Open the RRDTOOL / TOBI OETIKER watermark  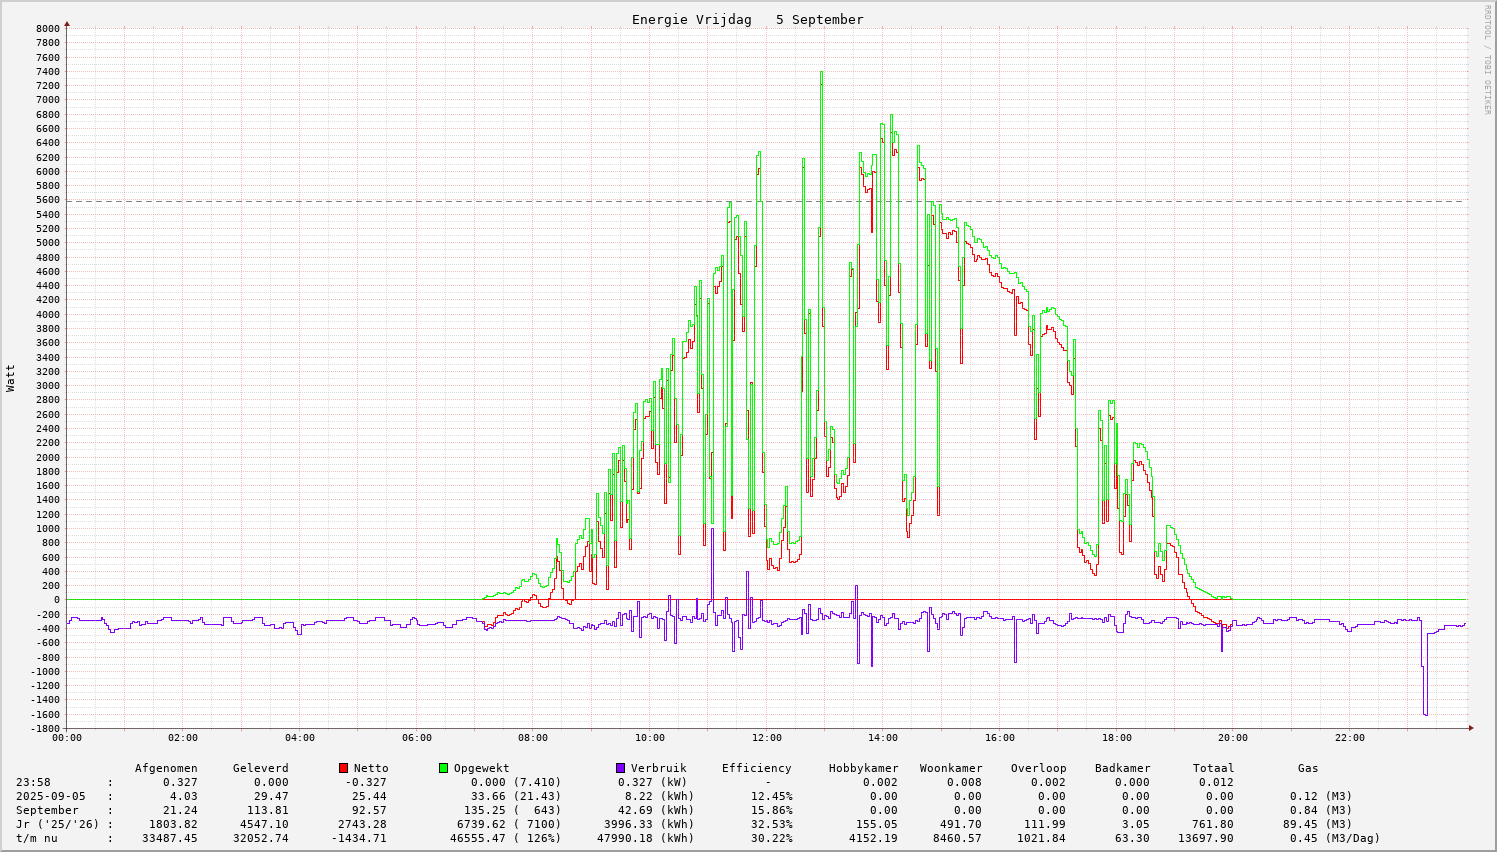[1487, 59]
